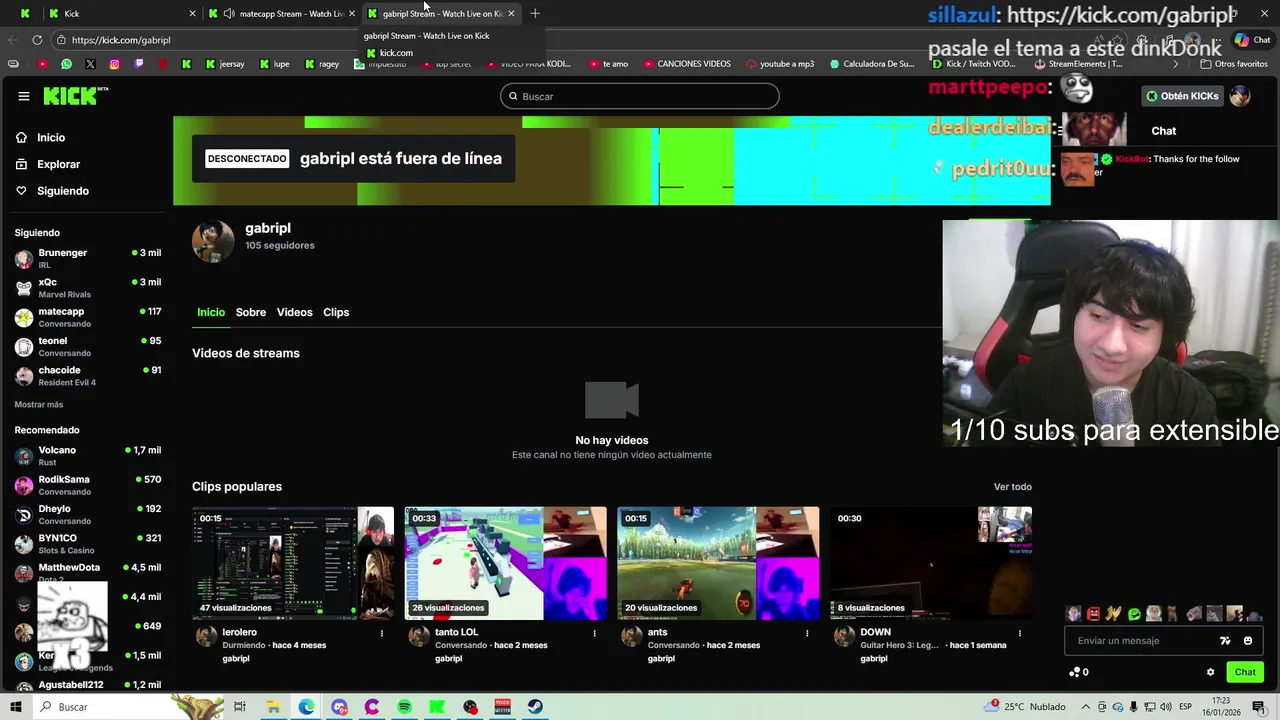Open Volcano in Recomendado list
The height and width of the screenshot is (720, 1280).
(x=88, y=456)
